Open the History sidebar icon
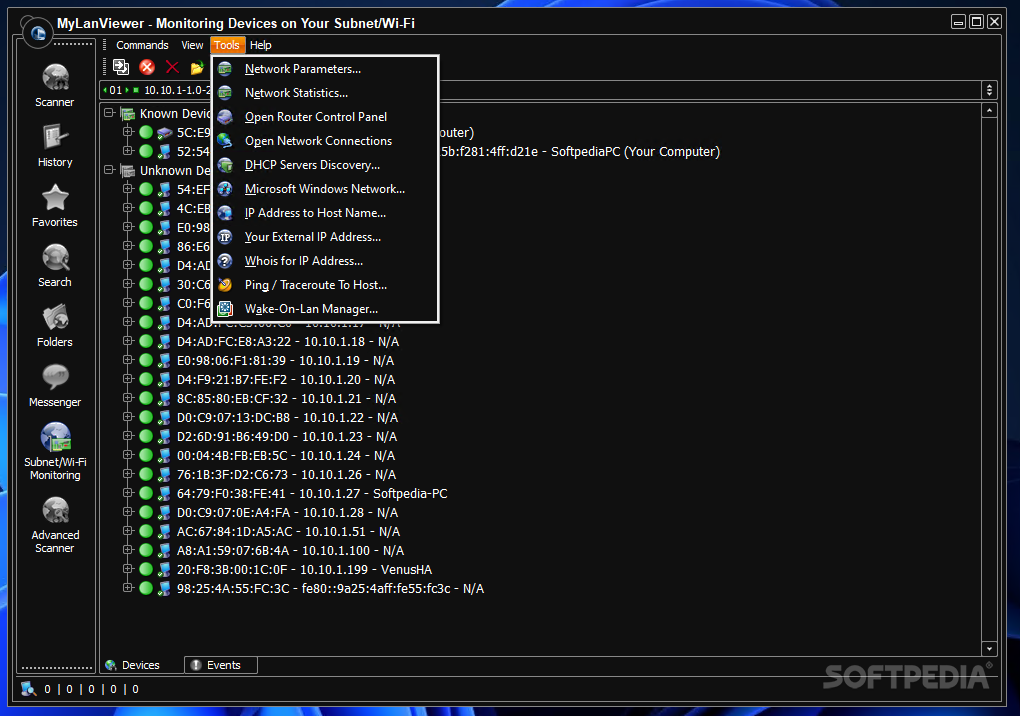Viewport: 1020px width, 716px height. 55,138
